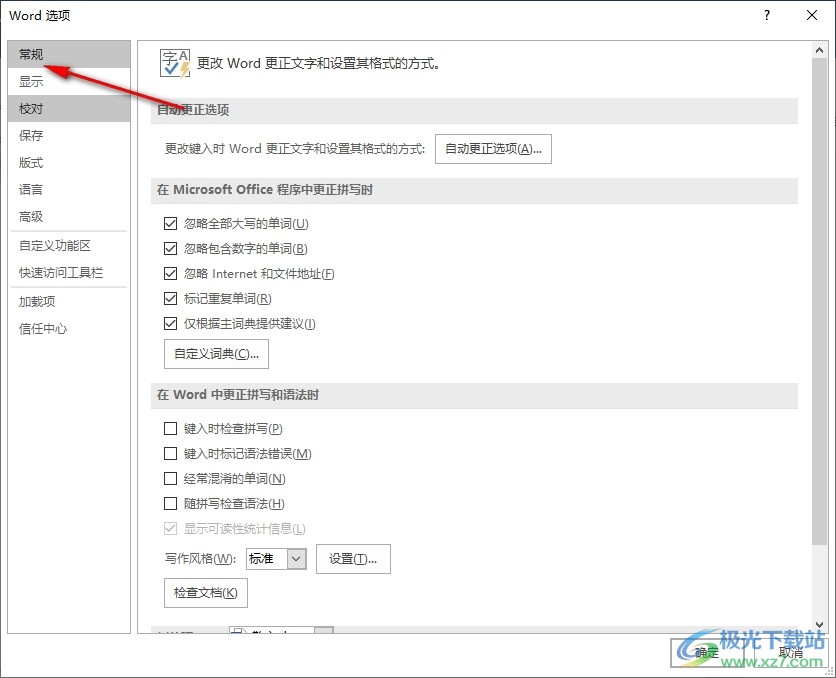Open the 显示 options category
The image size is (836, 678).
69,82
